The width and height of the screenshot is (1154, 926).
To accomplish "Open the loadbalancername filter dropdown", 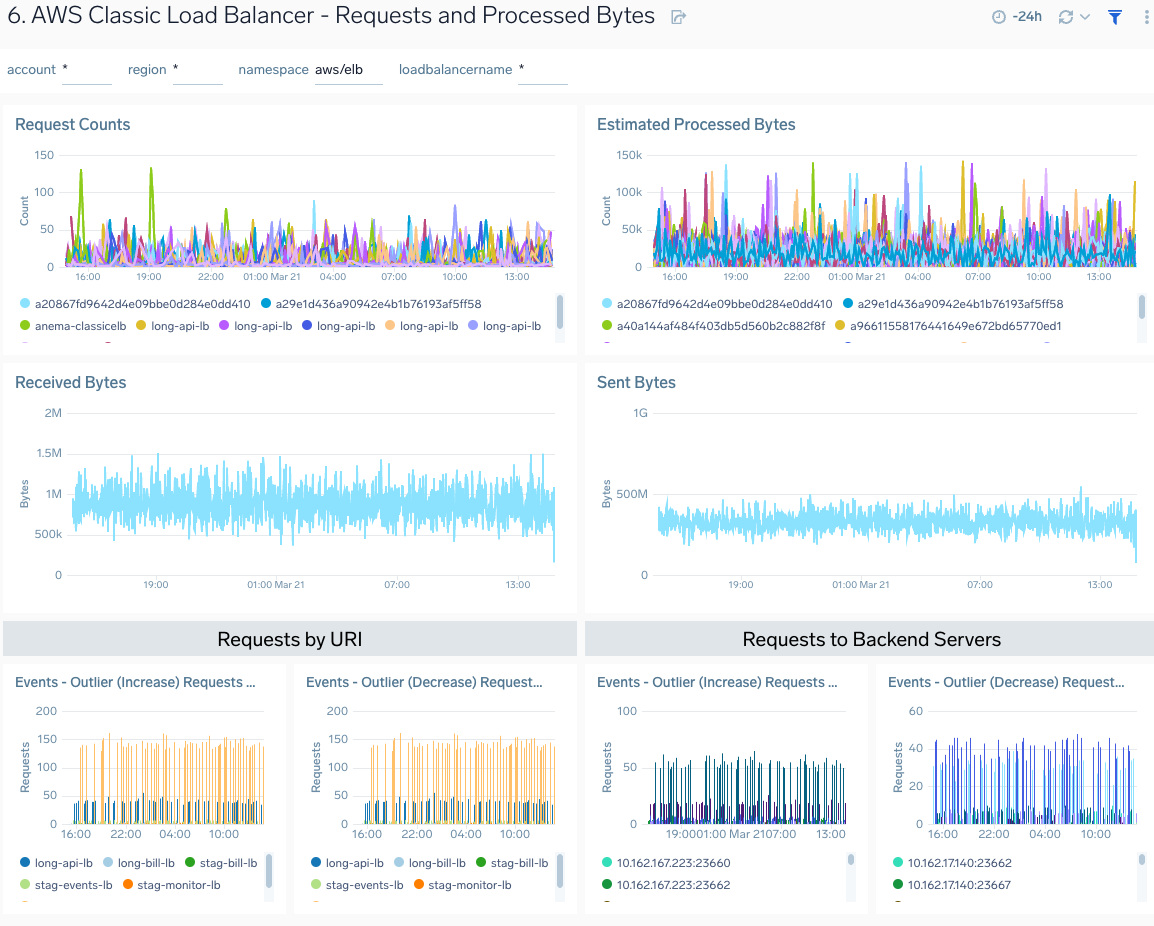I will tap(542, 69).
